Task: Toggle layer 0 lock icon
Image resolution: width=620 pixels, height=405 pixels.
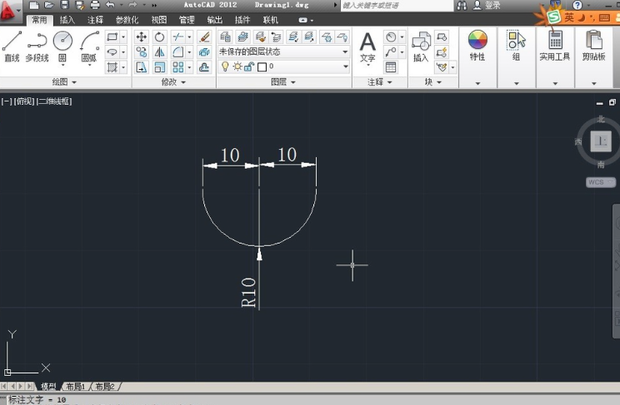Action: (x=249, y=66)
